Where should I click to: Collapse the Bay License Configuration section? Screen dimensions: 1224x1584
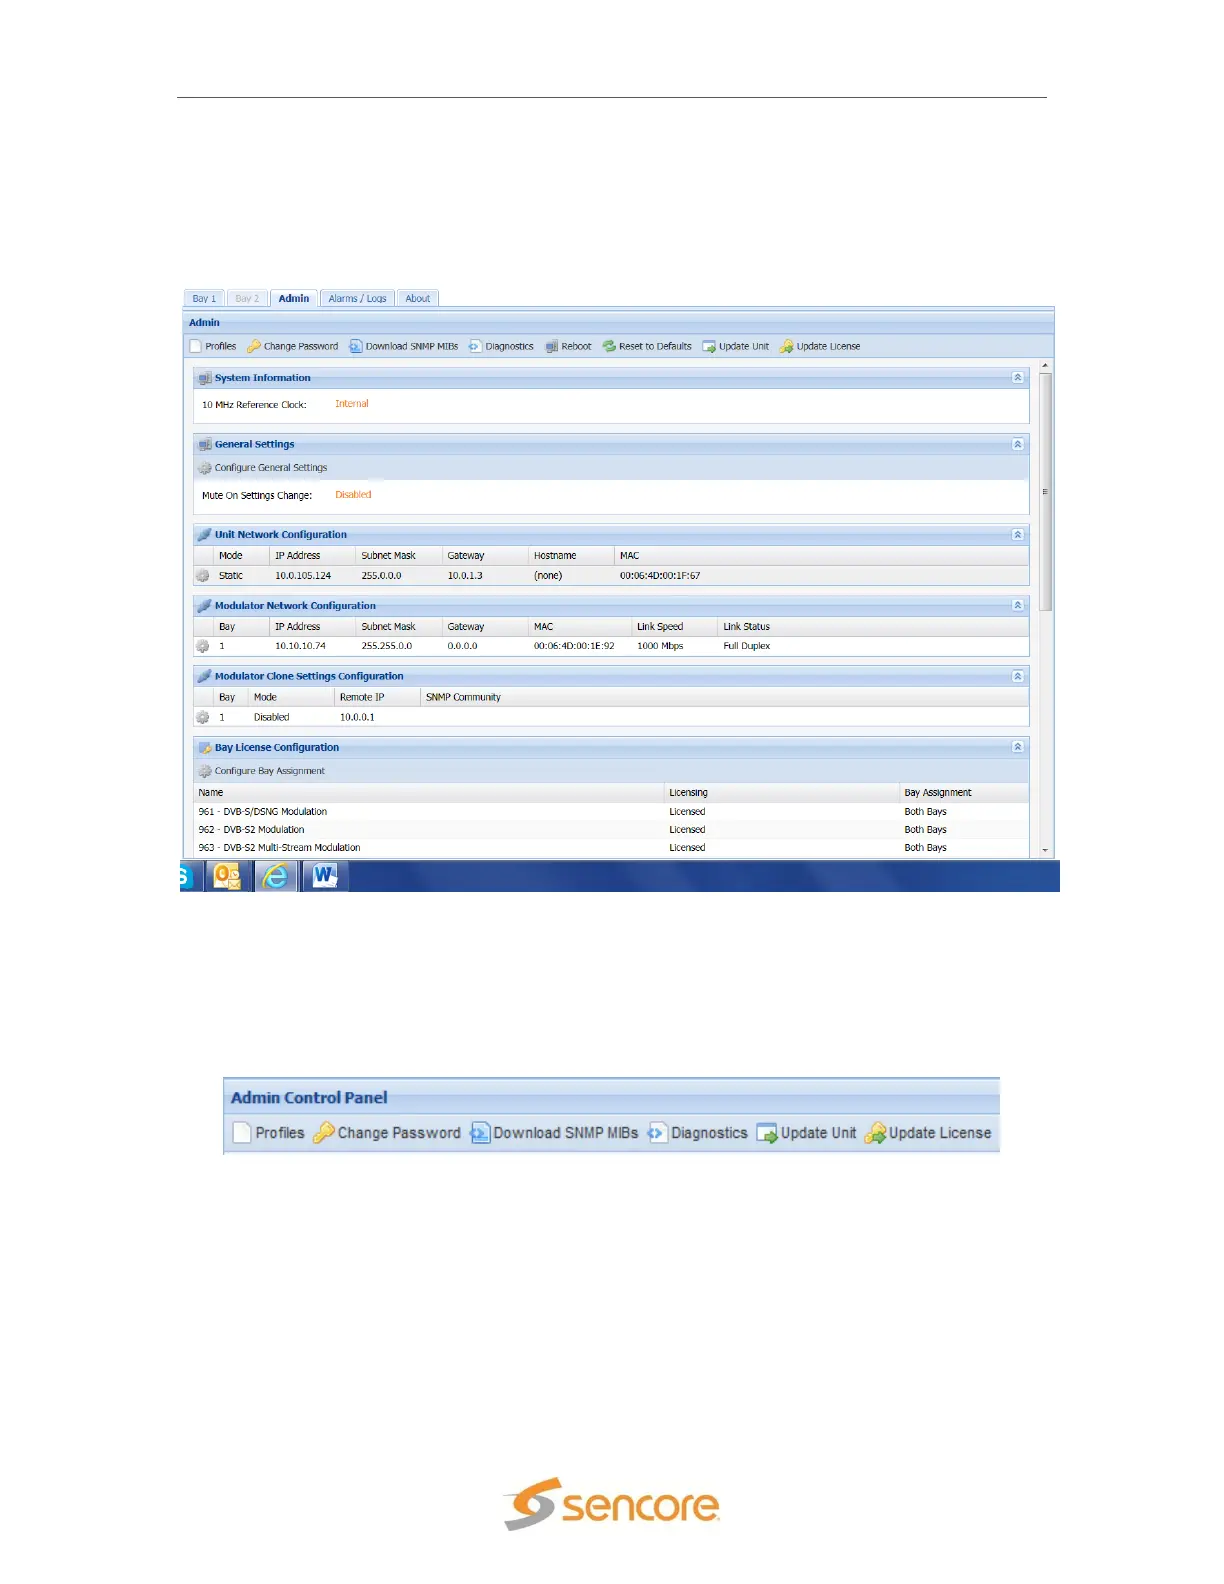point(1017,747)
